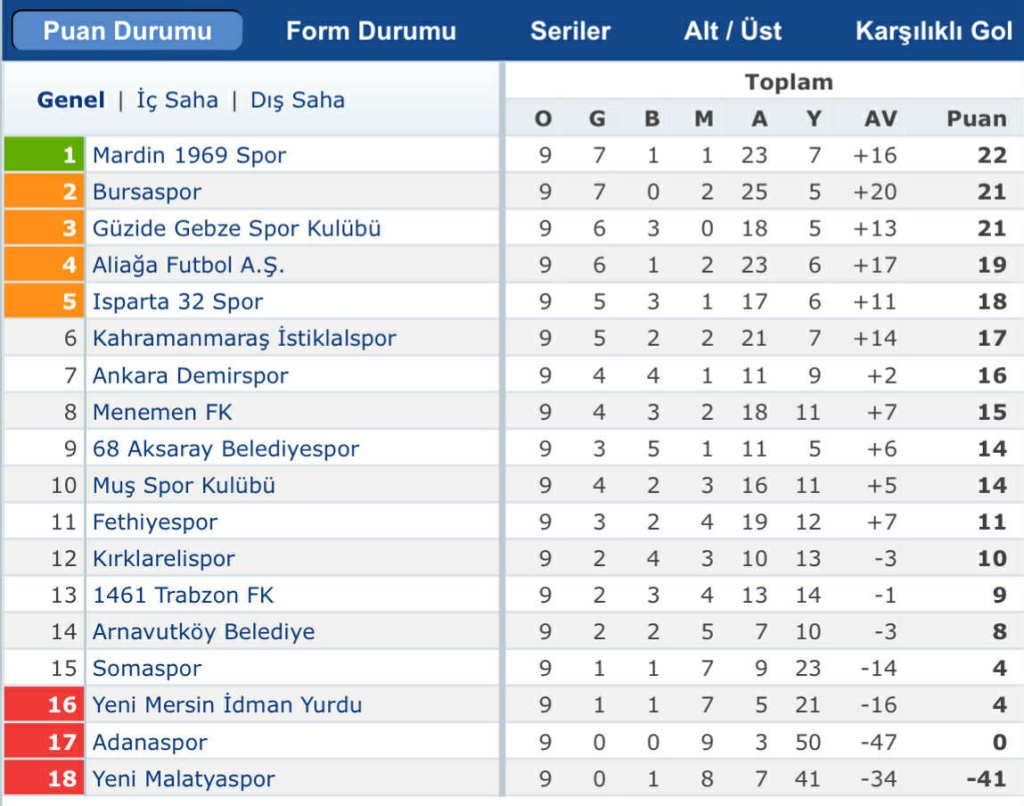Select 1461 Trabzon FK in the table
Screen dimensions: 1024x806
pyautogui.click(x=183, y=595)
